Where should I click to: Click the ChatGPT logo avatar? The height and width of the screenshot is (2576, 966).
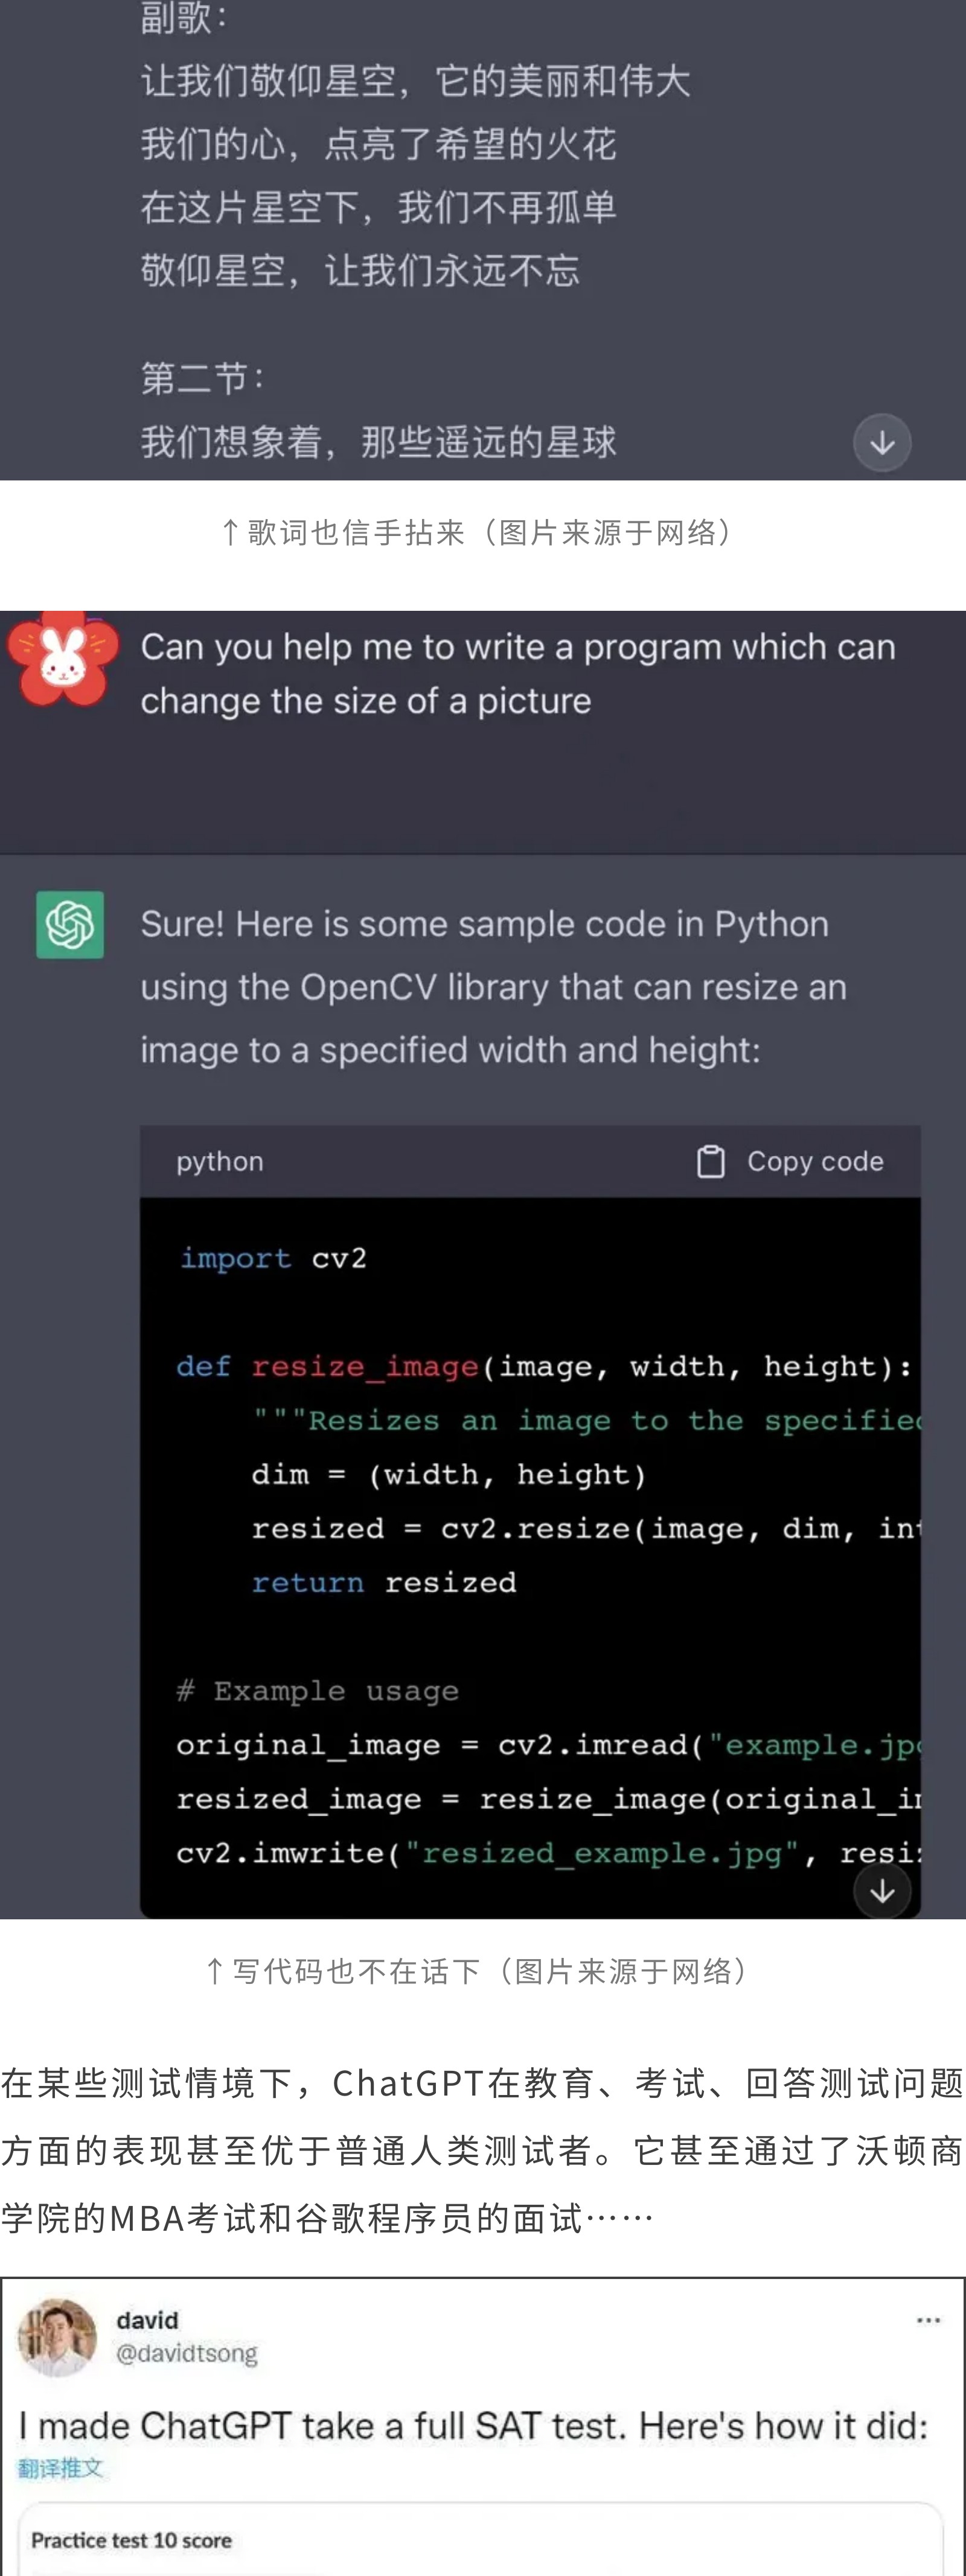pos(70,924)
